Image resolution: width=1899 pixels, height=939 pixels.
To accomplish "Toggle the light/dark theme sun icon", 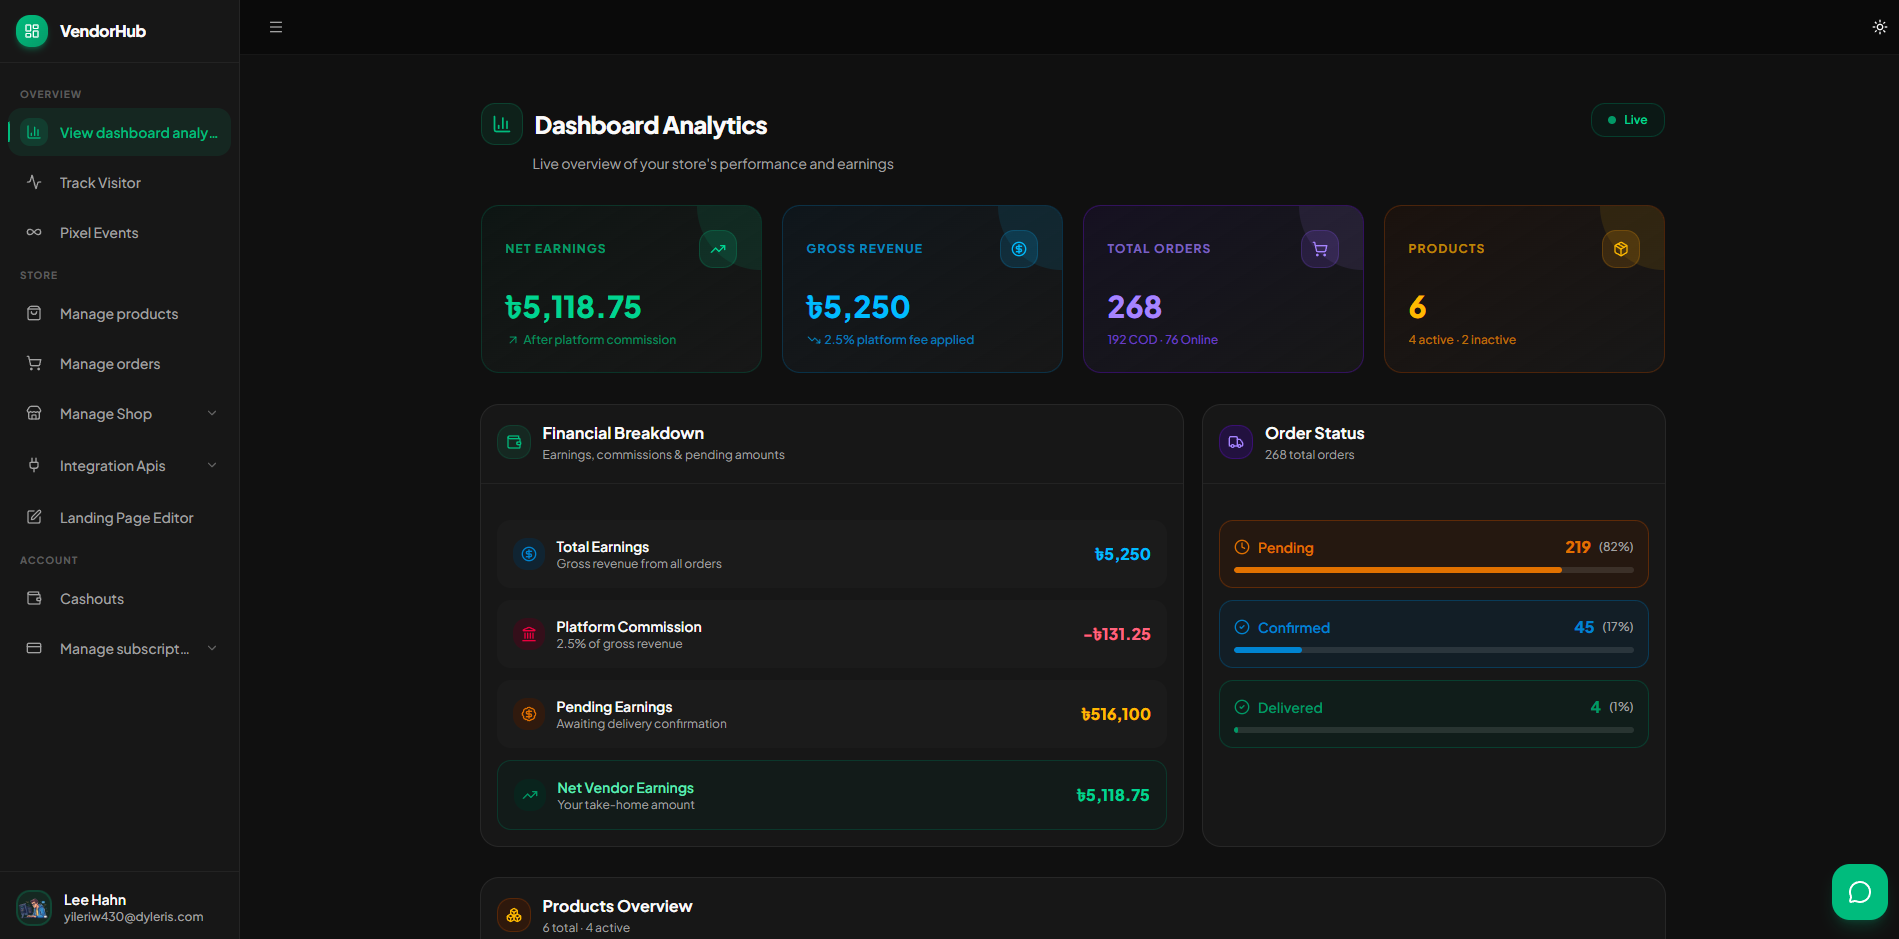I will coord(1879,27).
